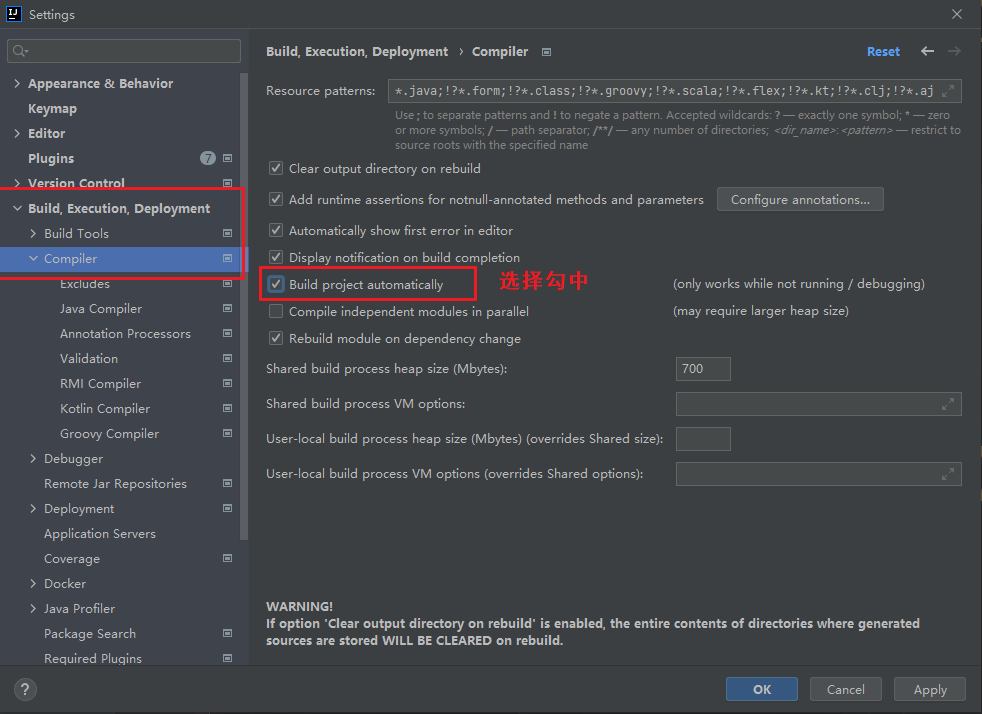The width and height of the screenshot is (982, 714).
Task: Click the project-level icon beside RMI Compiler
Action: 227,383
